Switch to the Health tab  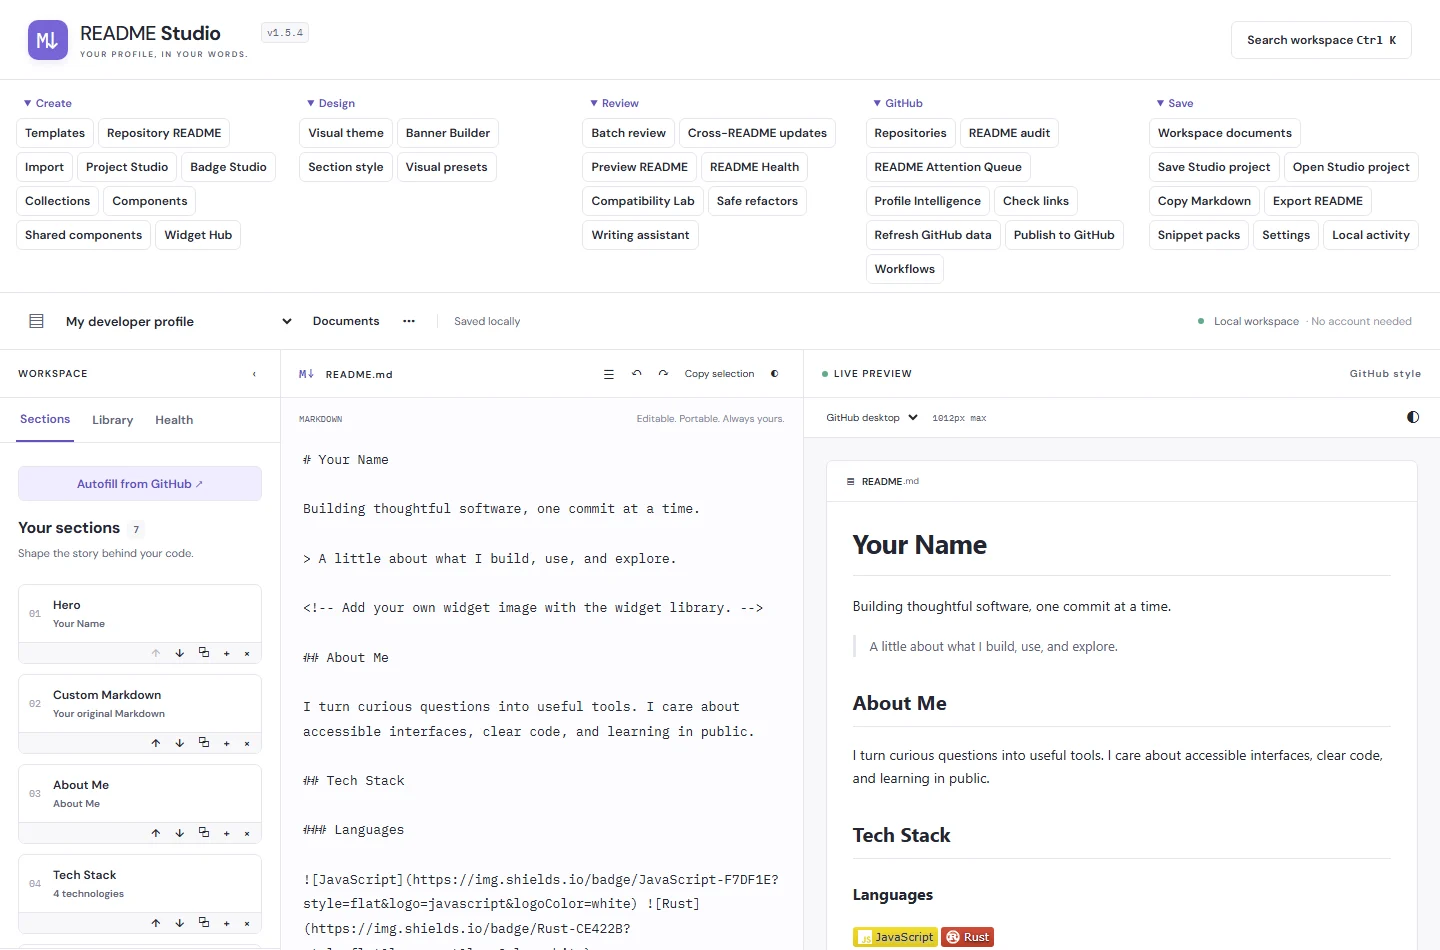(x=174, y=420)
